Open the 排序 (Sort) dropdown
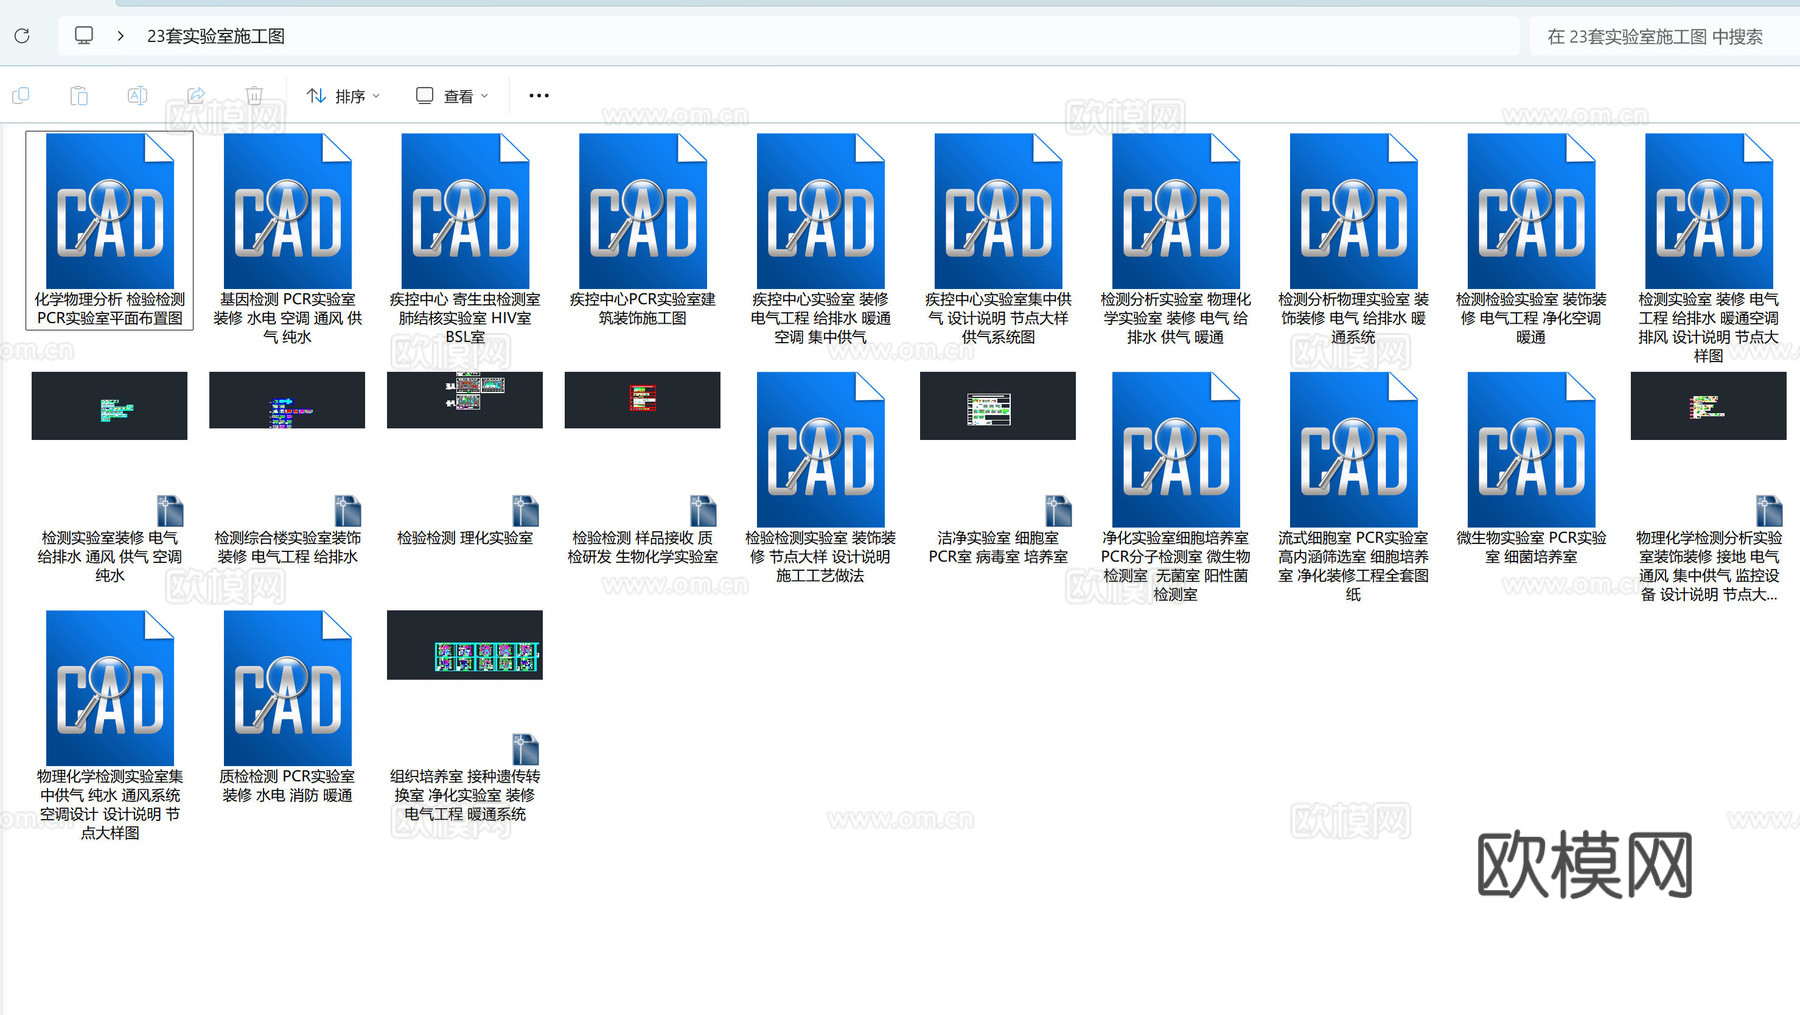The width and height of the screenshot is (1800, 1015). pos(343,95)
